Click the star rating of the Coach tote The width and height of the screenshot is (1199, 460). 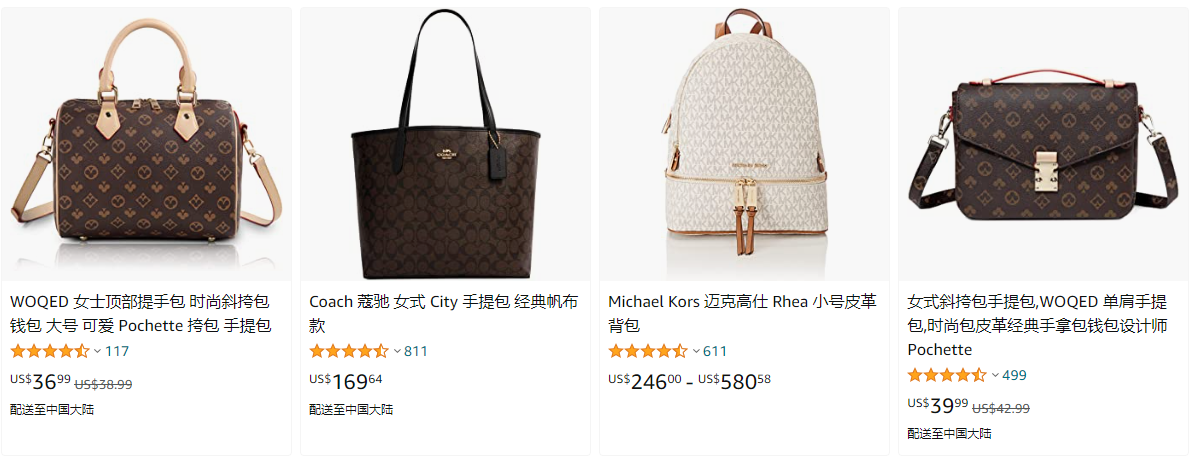point(349,351)
